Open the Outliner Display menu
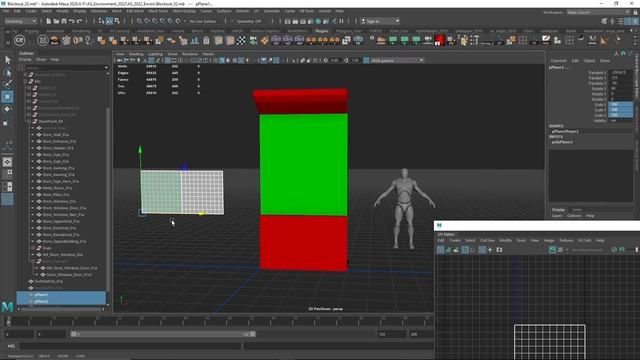Screen dimensions: 640x360 tap(25, 60)
